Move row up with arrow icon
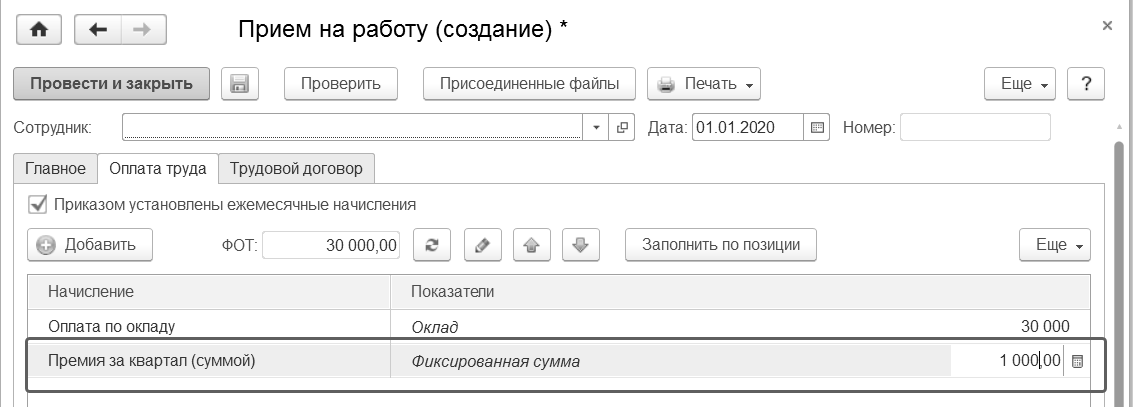Image resolution: width=1133 pixels, height=407 pixels. [532, 244]
